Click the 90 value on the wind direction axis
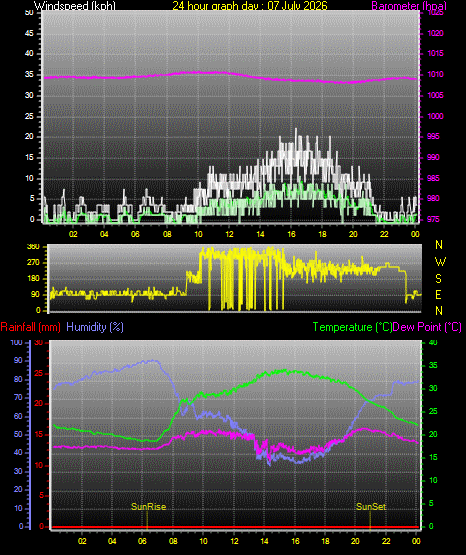 [35, 294]
